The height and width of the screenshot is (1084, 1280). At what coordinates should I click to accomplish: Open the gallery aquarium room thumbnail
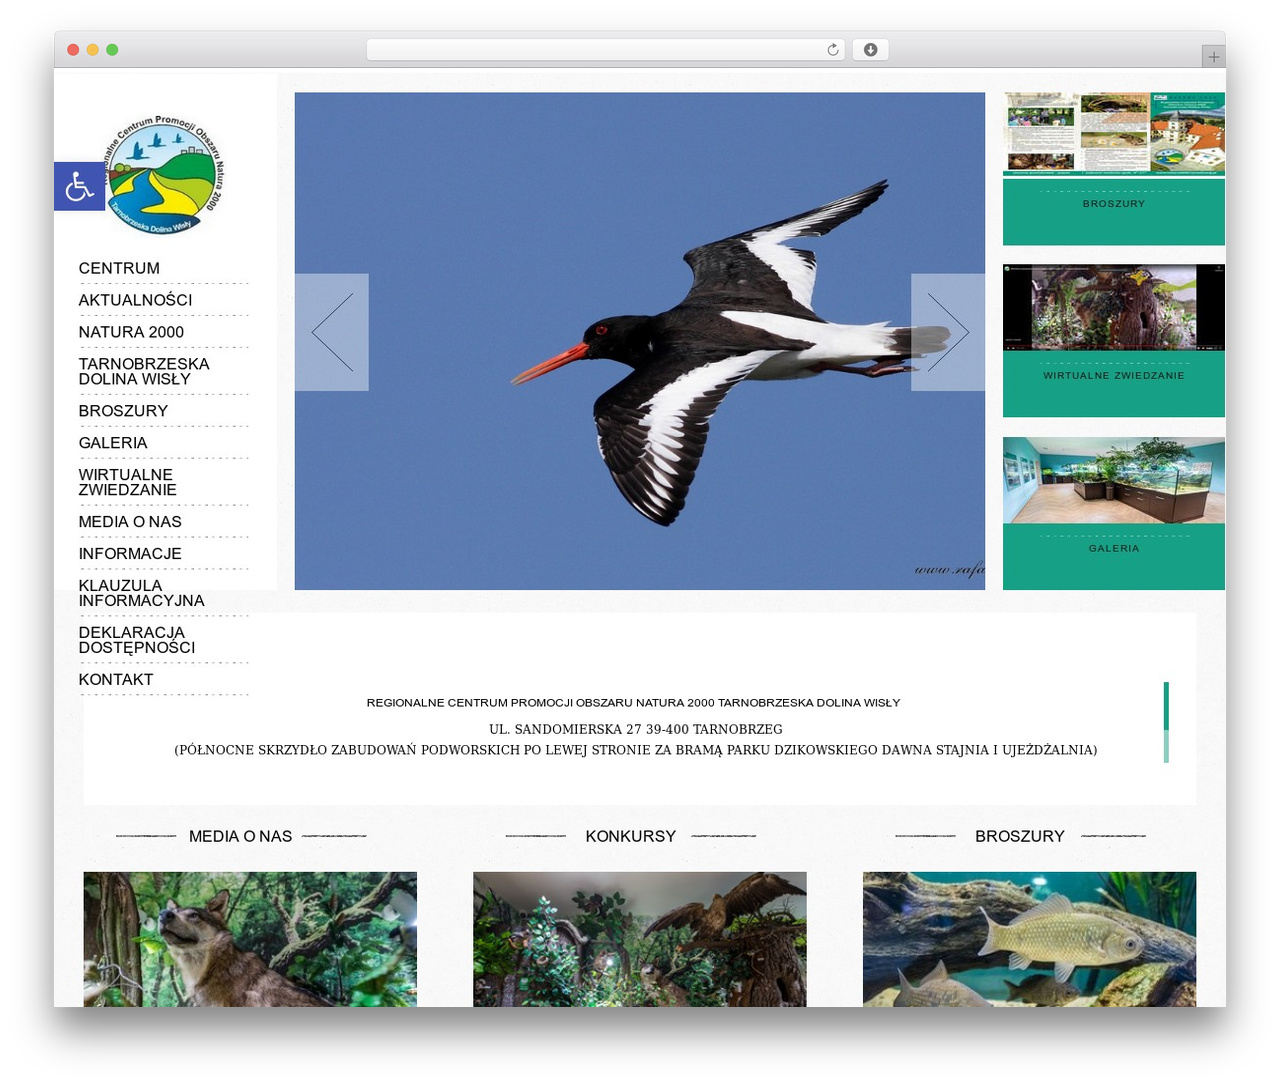coord(1114,480)
